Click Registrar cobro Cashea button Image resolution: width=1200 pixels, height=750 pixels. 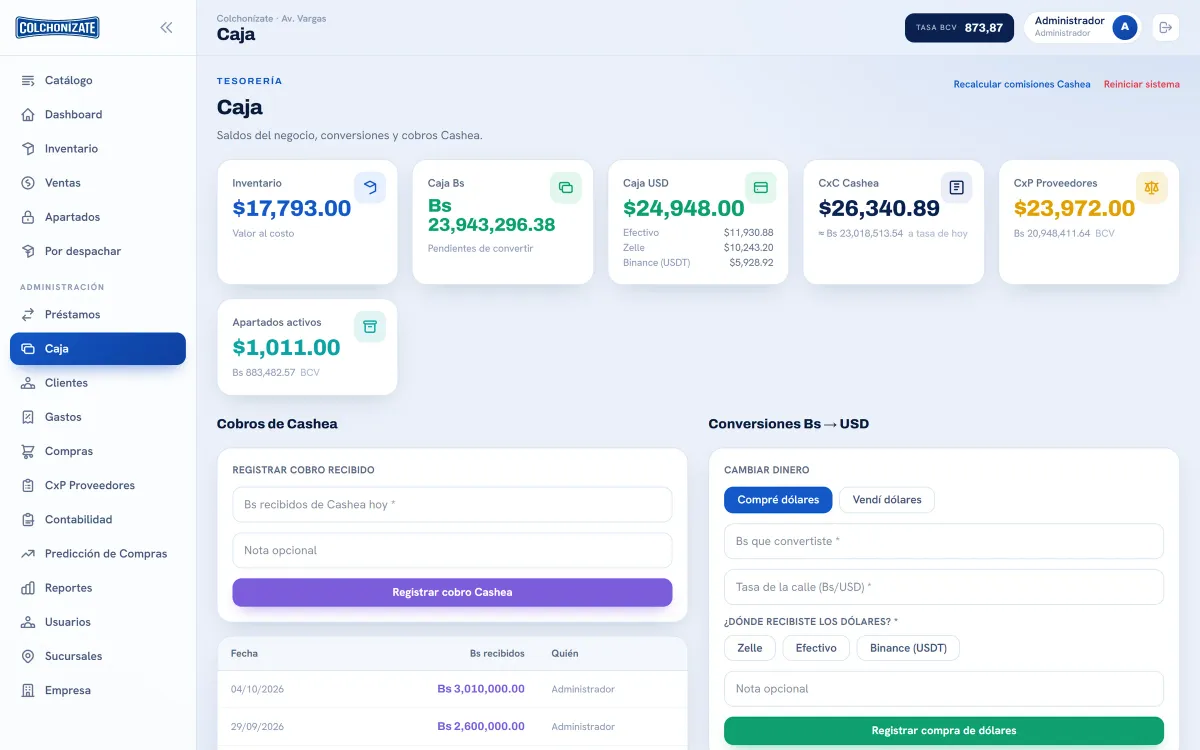pyautogui.click(x=452, y=592)
